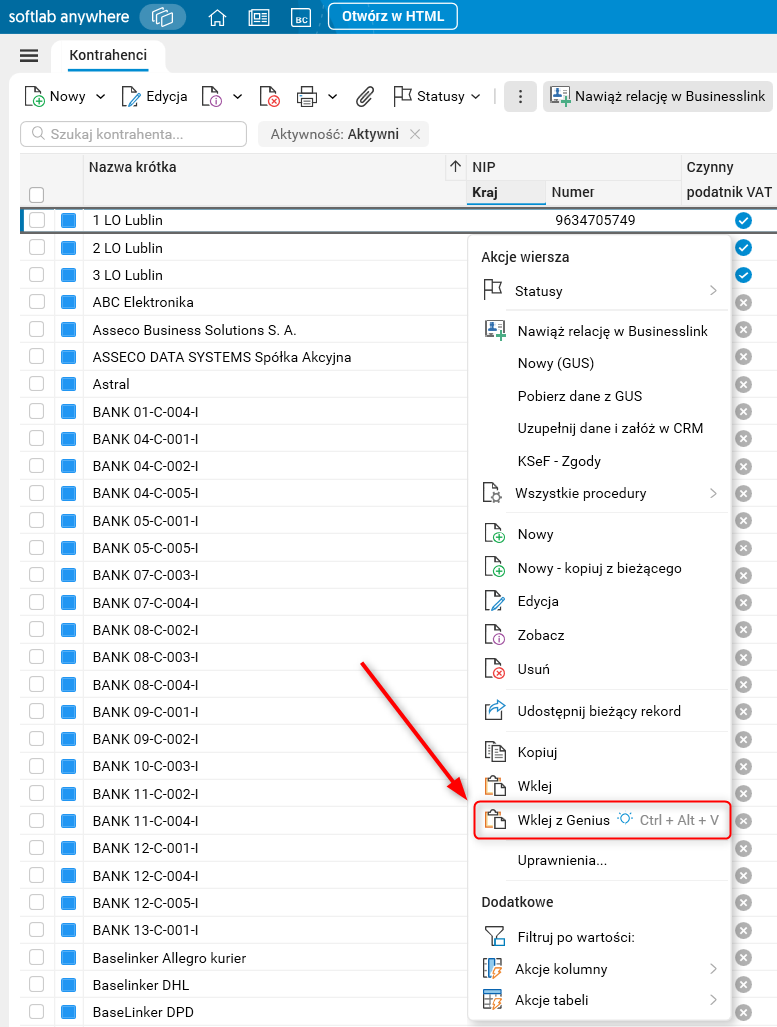The image size is (777, 1027).
Task: Open the softlab anywhere workspace icon
Action: pyautogui.click(x=162, y=17)
